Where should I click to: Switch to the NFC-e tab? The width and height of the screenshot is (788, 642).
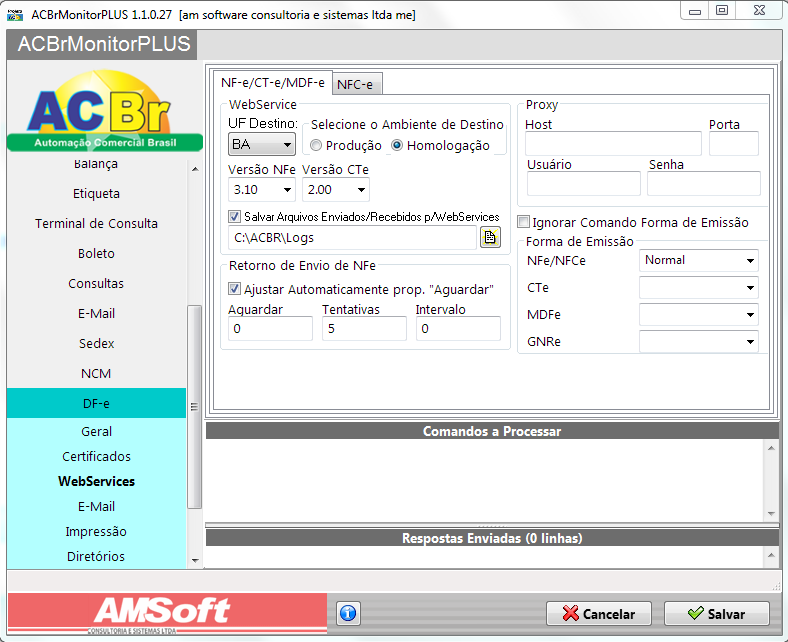pos(355,84)
